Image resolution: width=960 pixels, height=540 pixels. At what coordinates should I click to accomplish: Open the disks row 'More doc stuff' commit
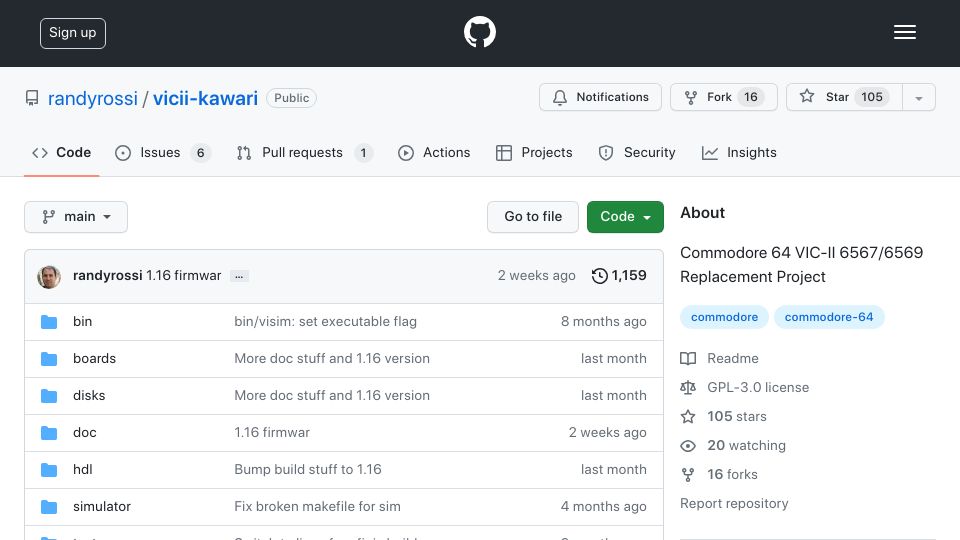(332, 396)
